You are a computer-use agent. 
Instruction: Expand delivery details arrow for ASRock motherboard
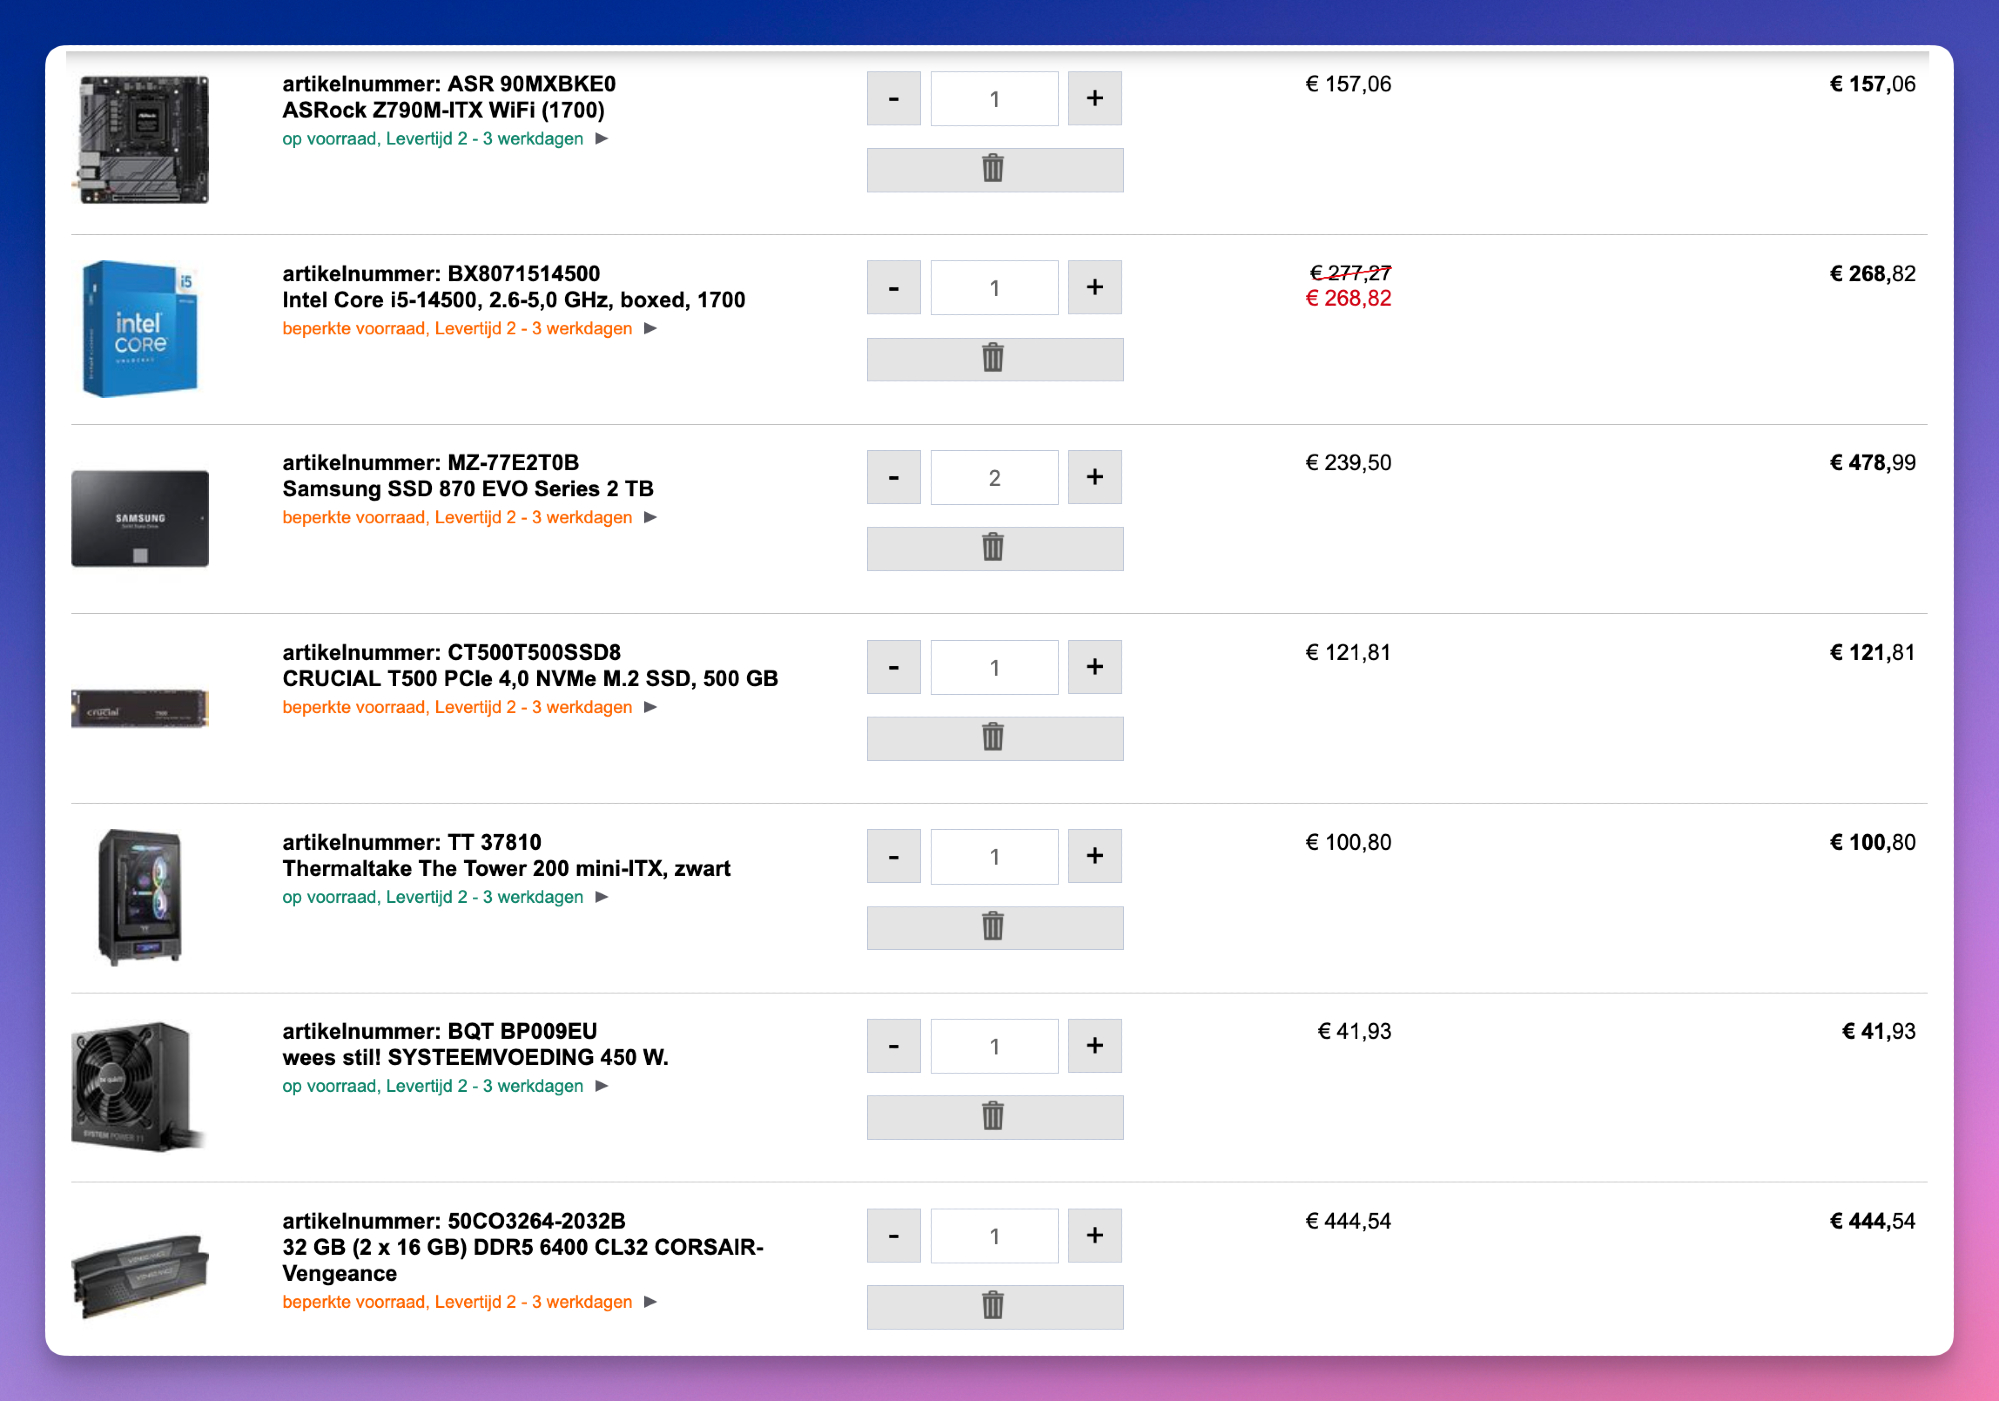tap(602, 138)
